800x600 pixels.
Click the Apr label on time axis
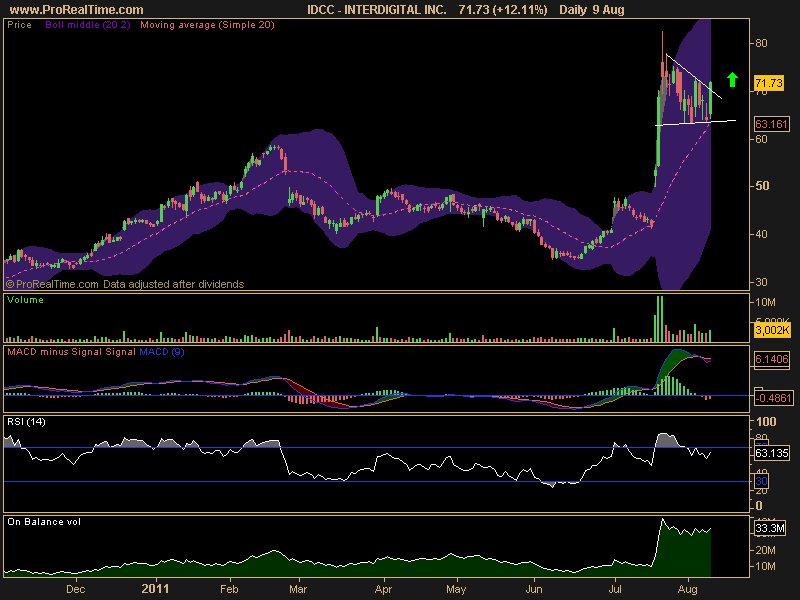[383, 589]
